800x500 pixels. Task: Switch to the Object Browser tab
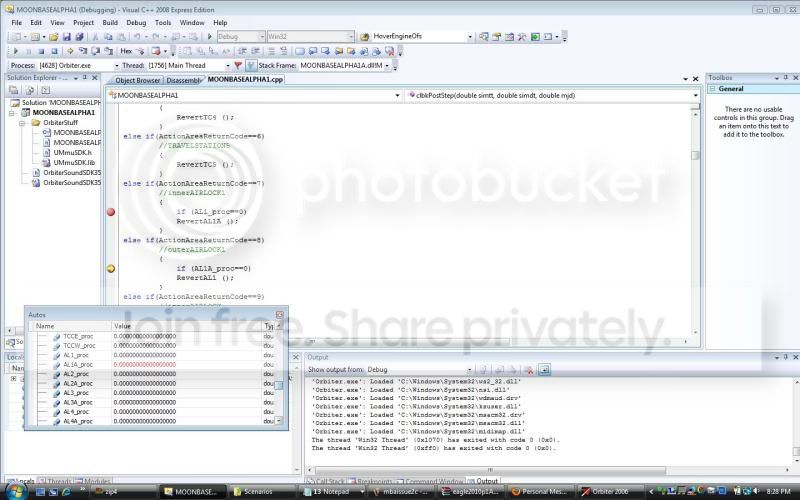[137, 80]
